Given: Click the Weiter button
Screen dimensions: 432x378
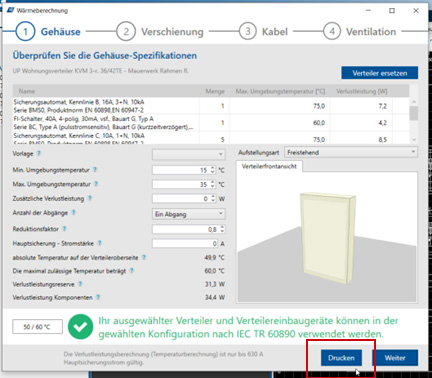Looking at the screenshot, I should click(x=395, y=358).
